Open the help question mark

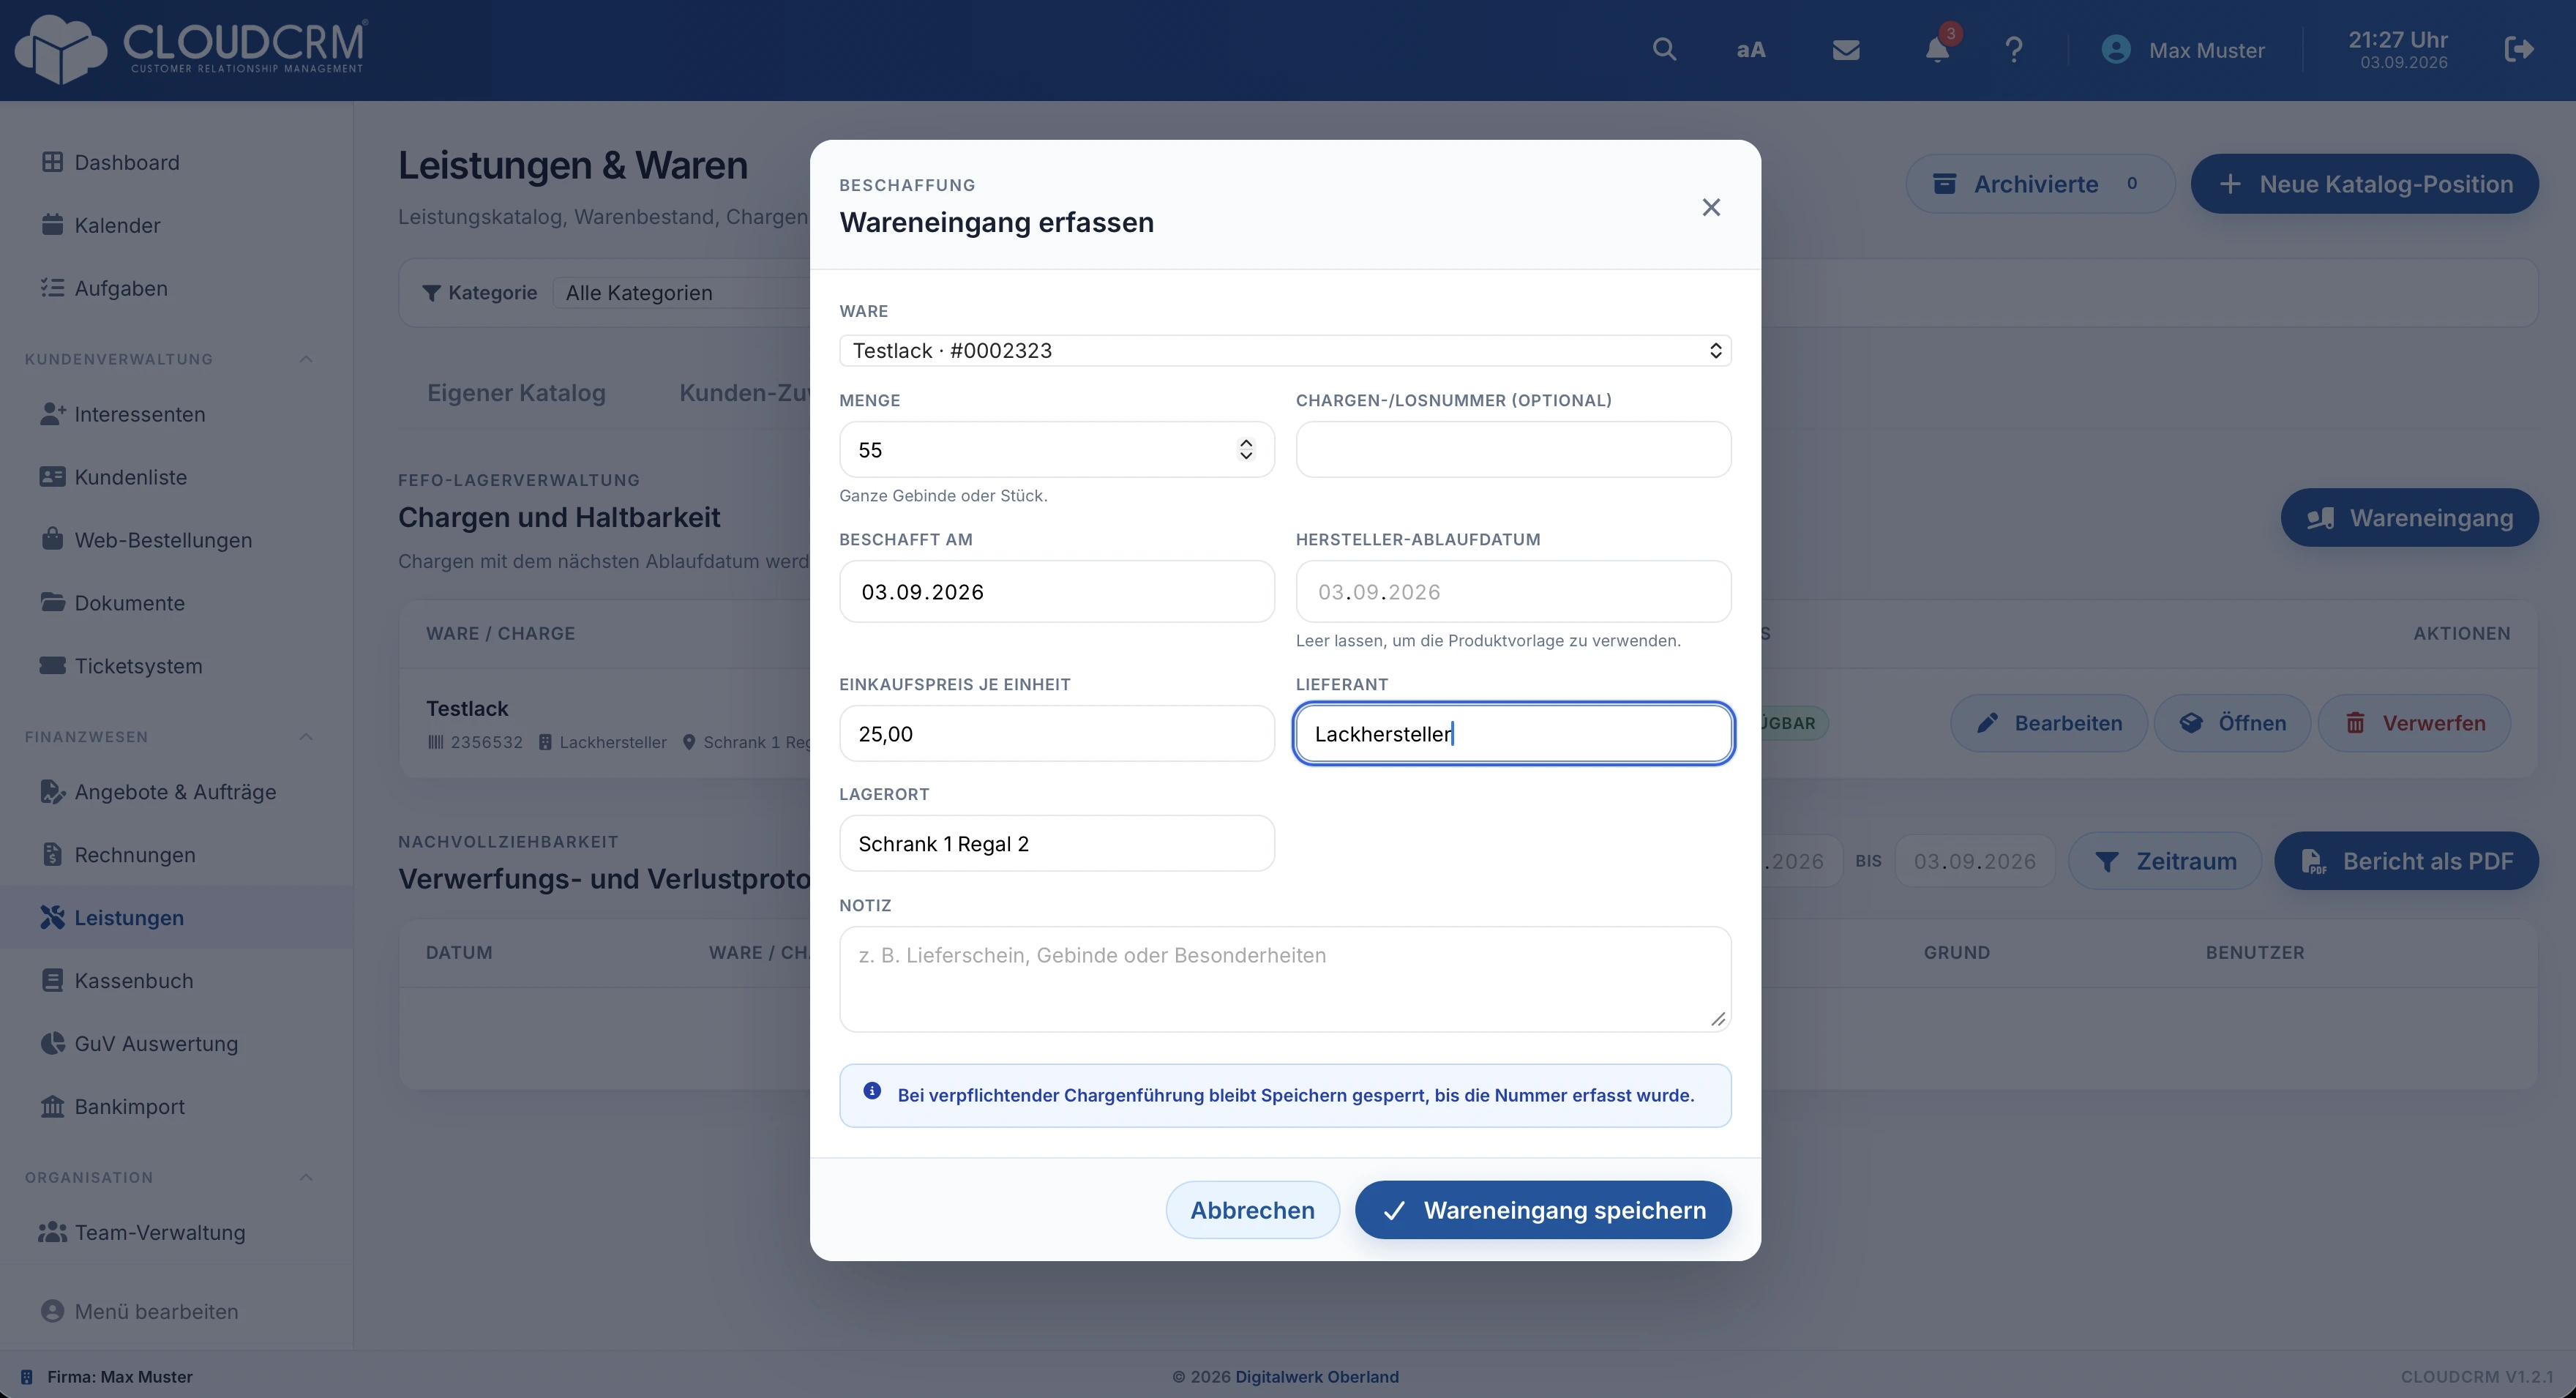click(2014, 49)
